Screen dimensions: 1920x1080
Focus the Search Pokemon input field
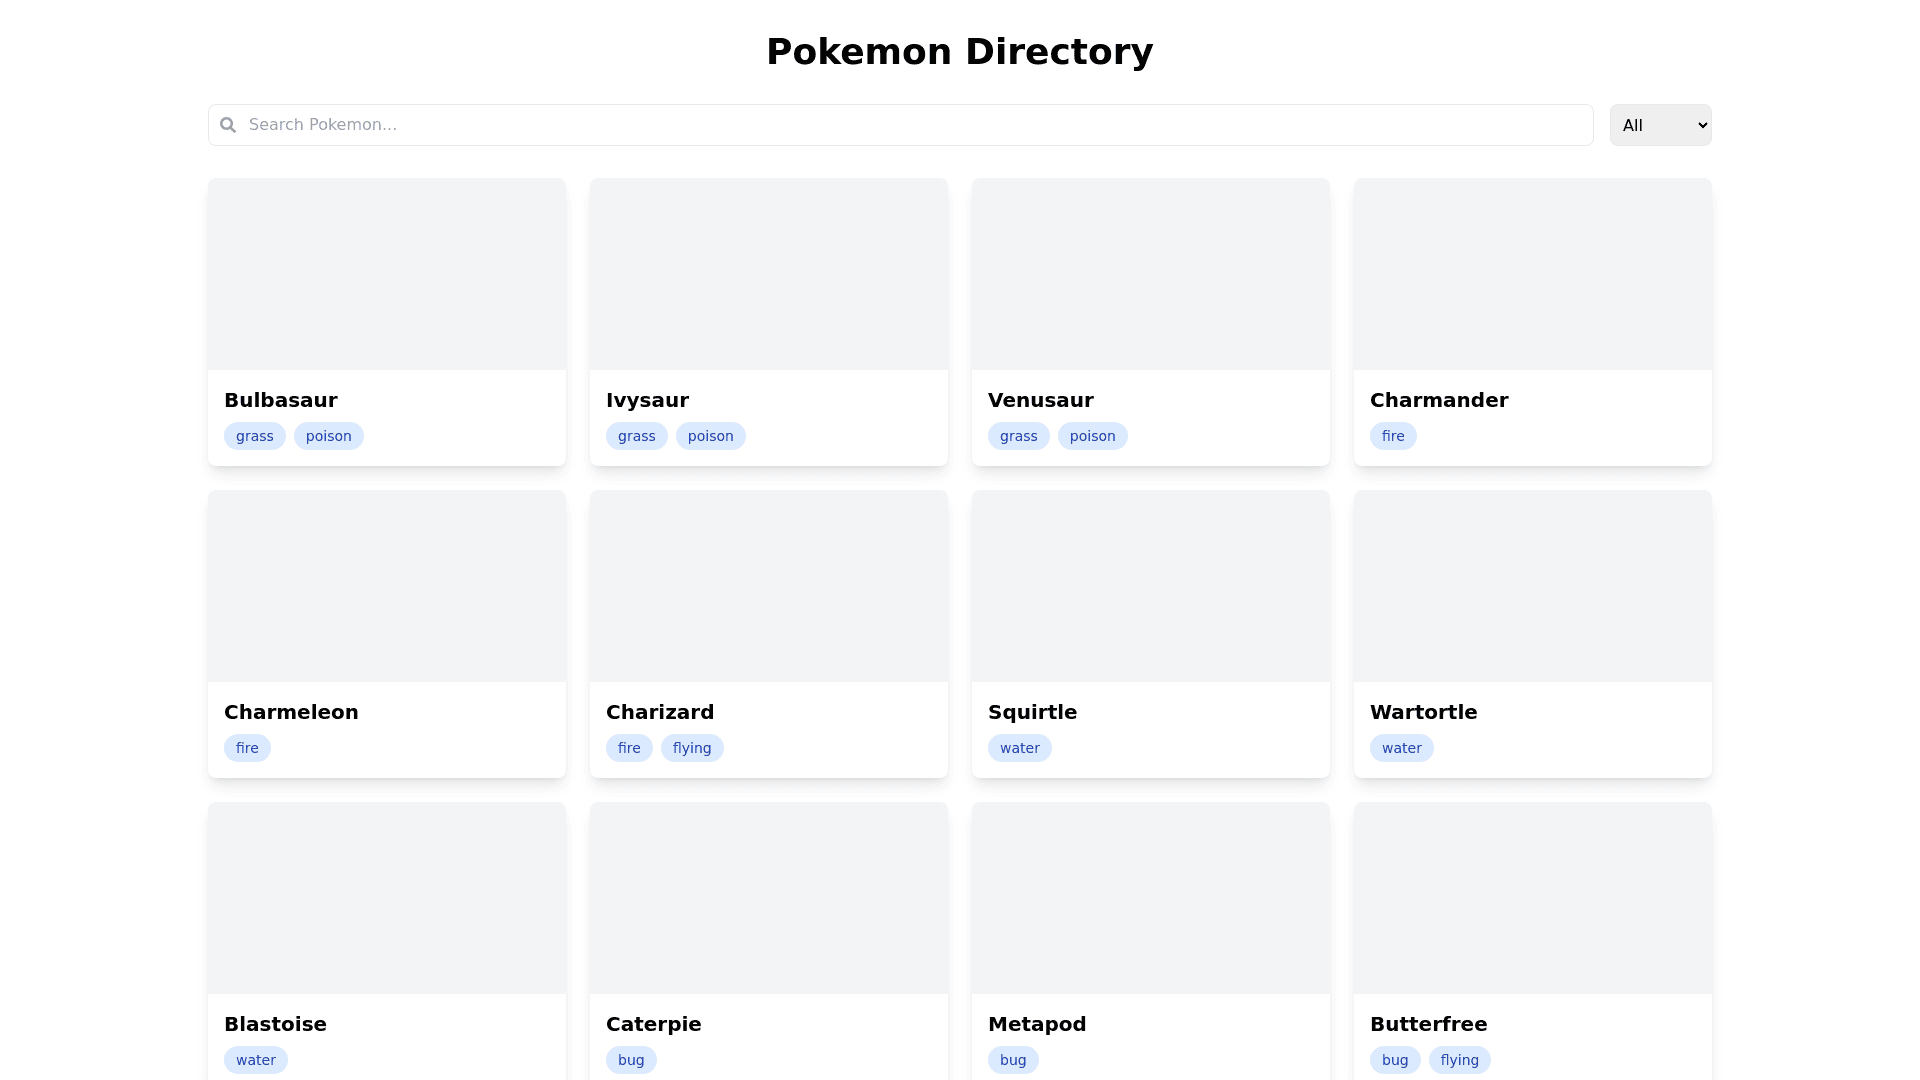pos(900,125)
